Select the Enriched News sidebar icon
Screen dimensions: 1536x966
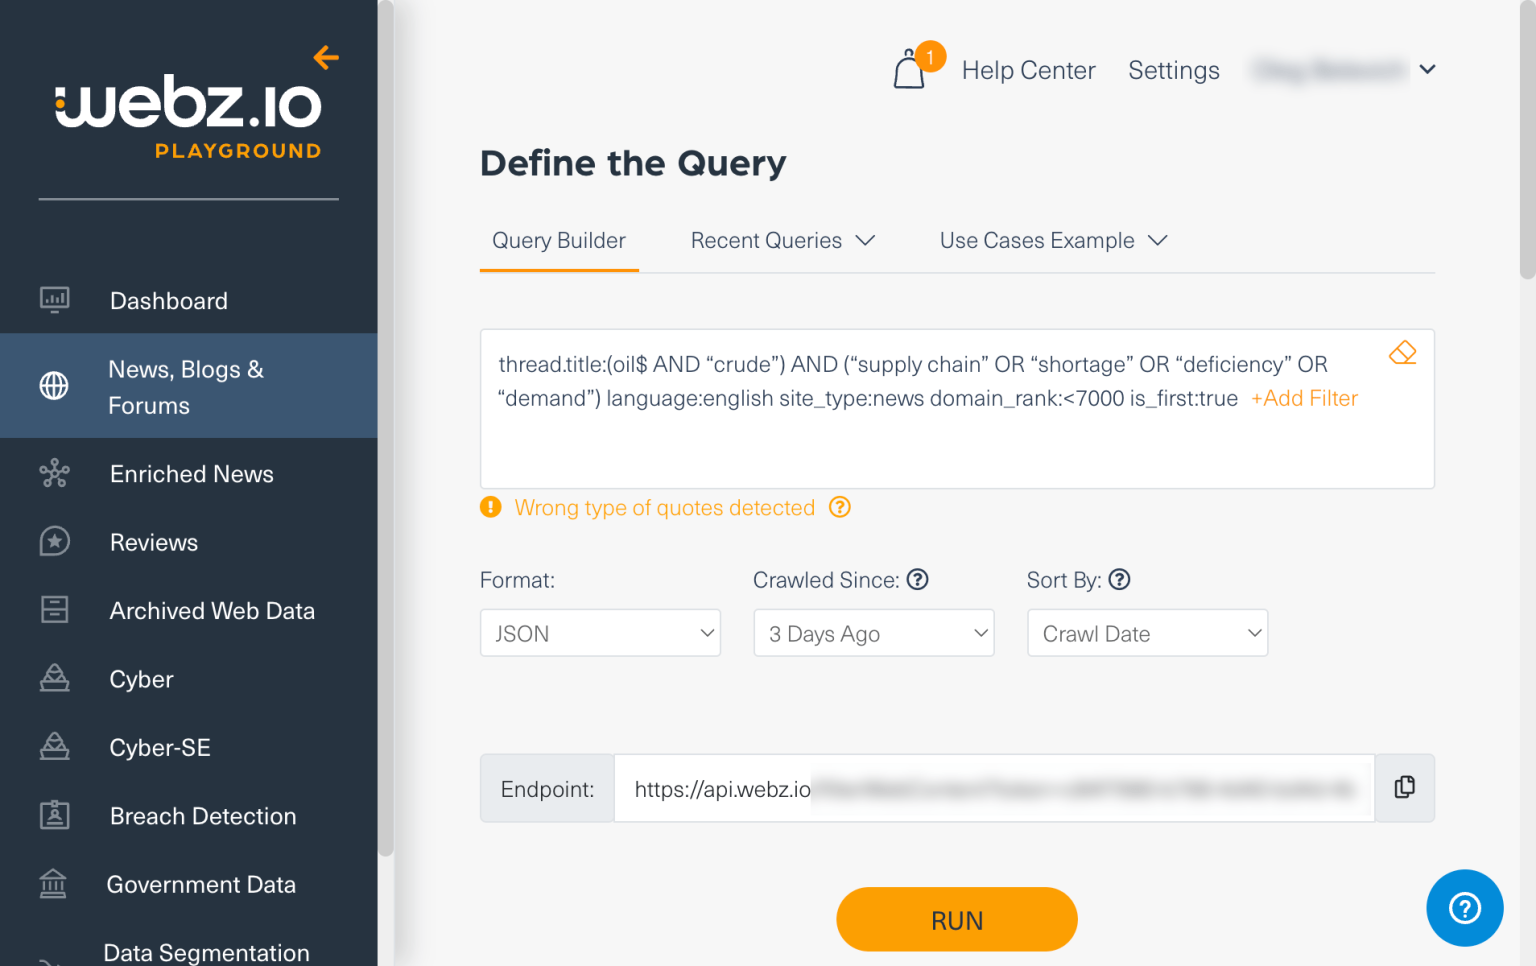tap(54, 473)
